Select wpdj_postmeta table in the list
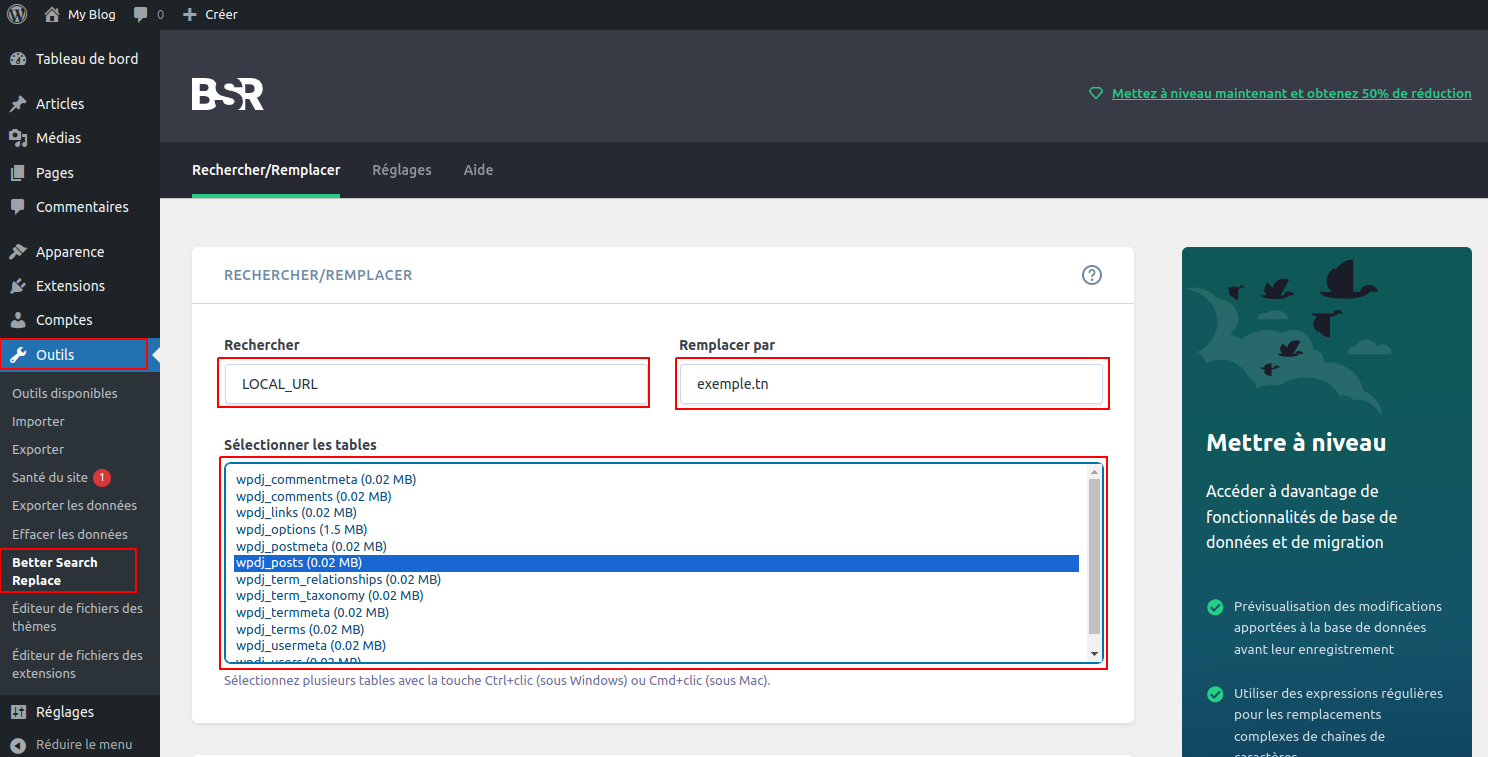The image size is (1488, 757). click(x=311, y=546)
